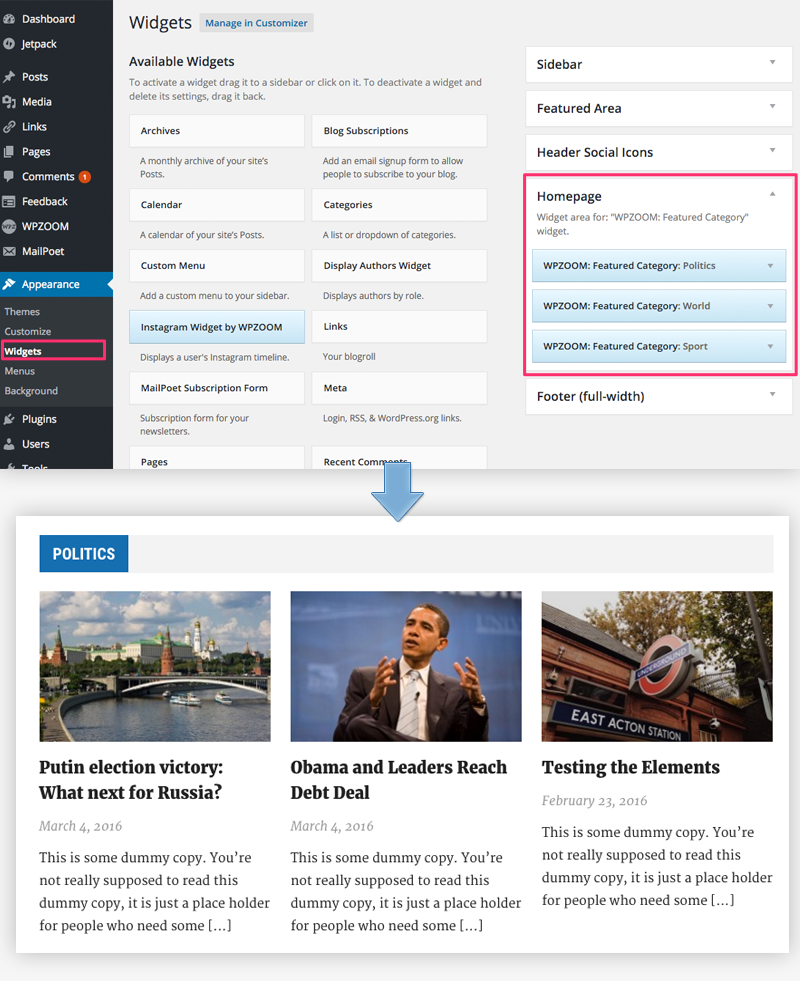The image size is (800, 981).
Task: Click the Feedback form icon
Action: point(9,201)
